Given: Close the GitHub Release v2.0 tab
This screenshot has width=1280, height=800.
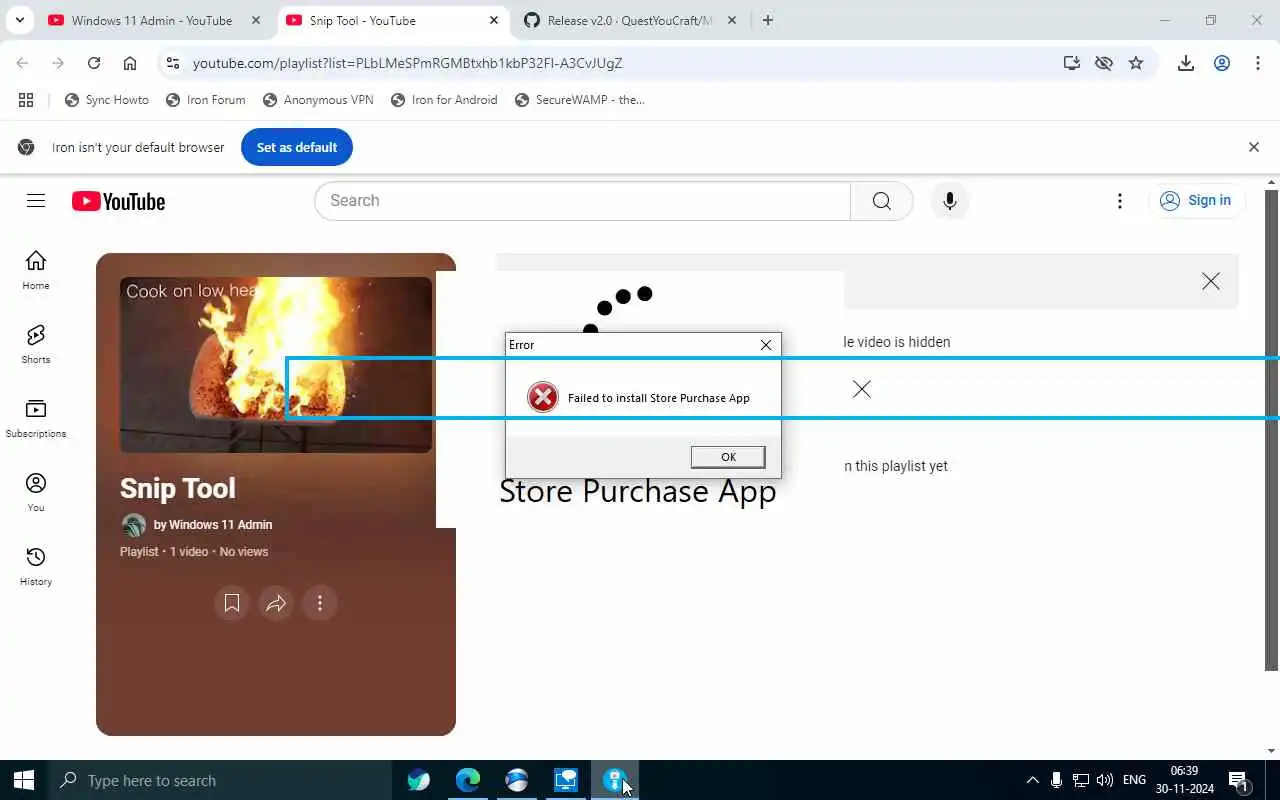Looking at the screenshot, I should tap(732, 20).
